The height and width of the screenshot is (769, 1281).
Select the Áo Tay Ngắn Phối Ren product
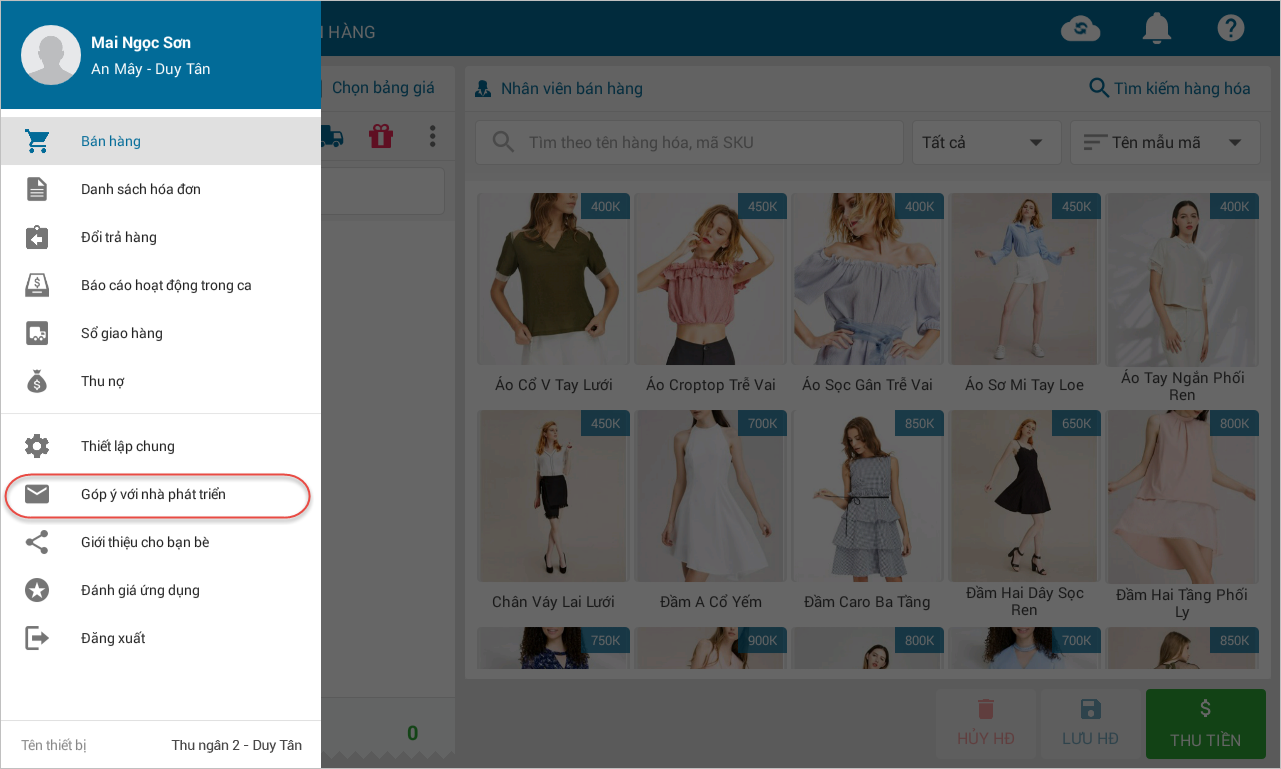[1183, 298]
